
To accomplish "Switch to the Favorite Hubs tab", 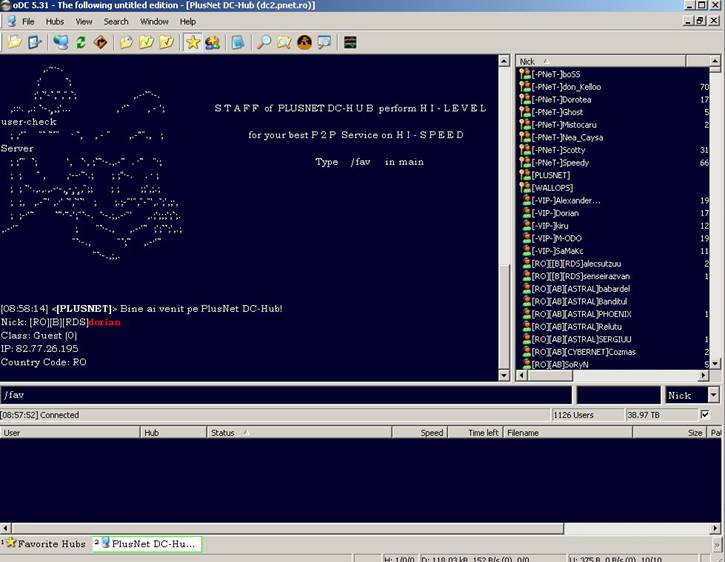I will coord(45,544).
